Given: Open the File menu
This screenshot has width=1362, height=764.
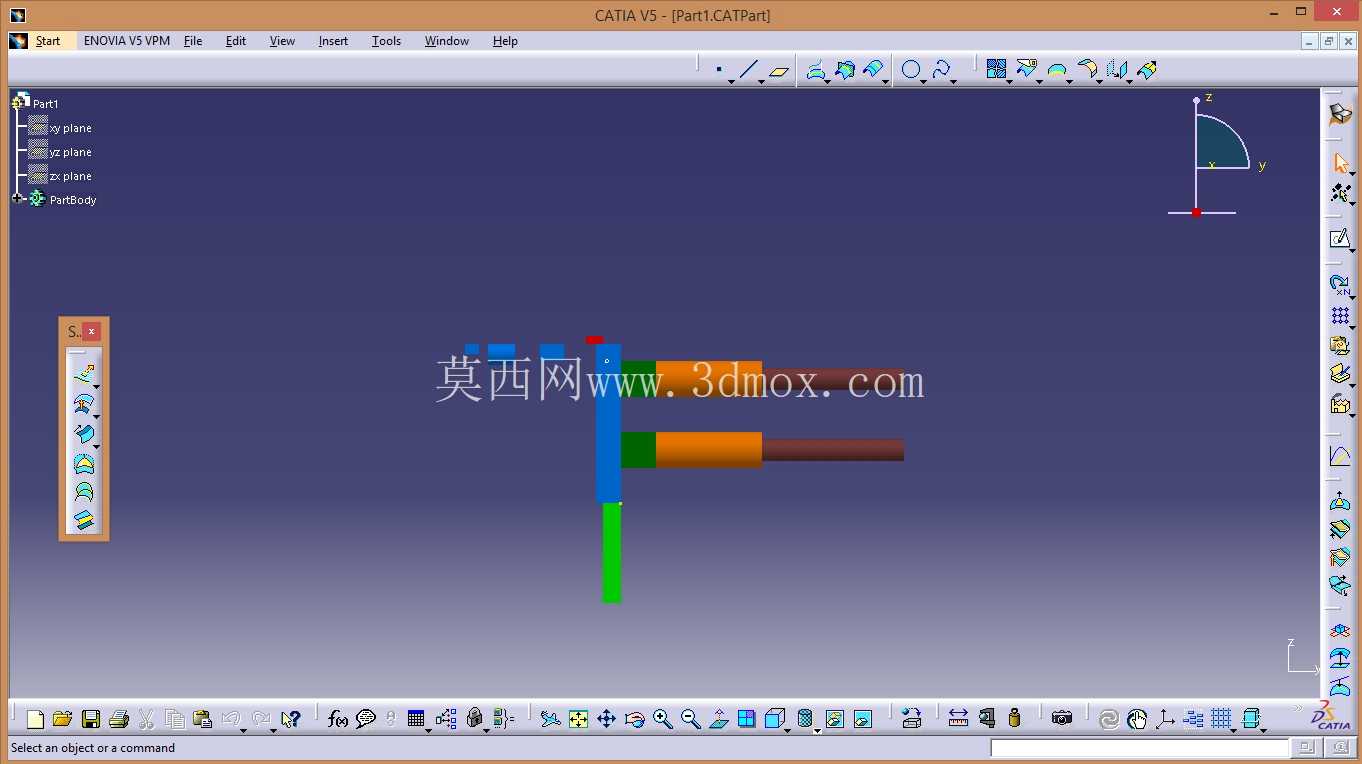Looking at the screenshot, I should click(193, 41).
